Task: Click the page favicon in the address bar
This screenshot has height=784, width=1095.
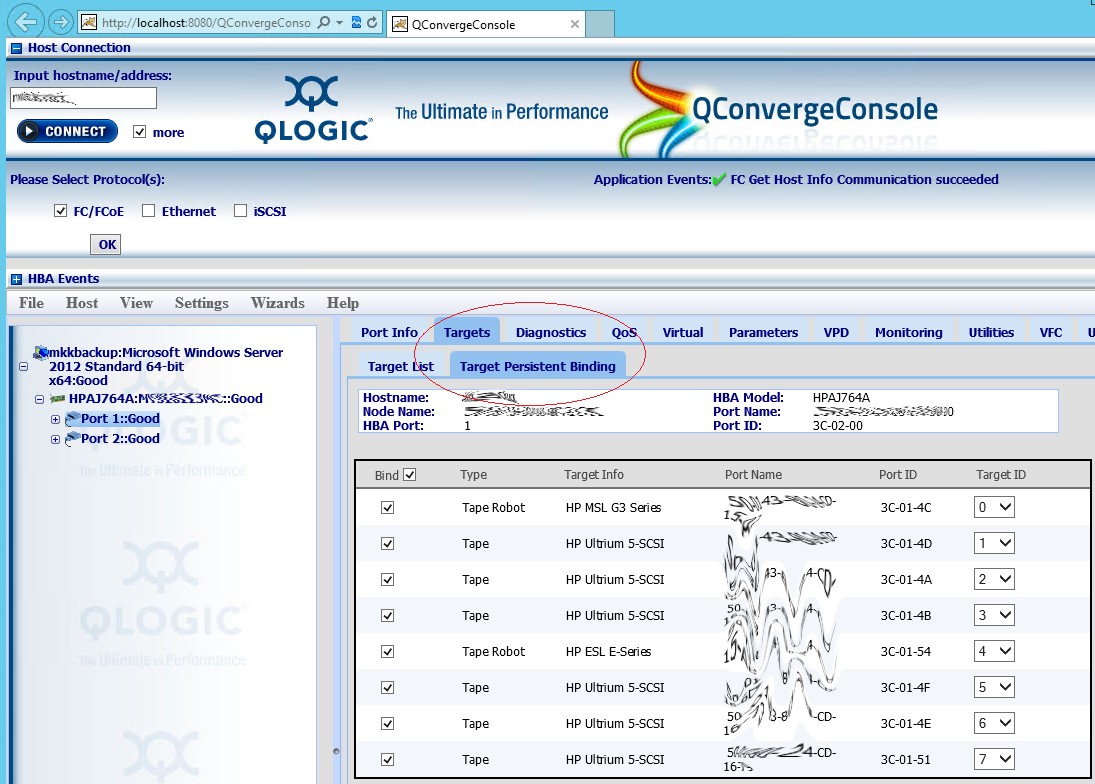Action: pyautogui.click(x=89, y=23)
